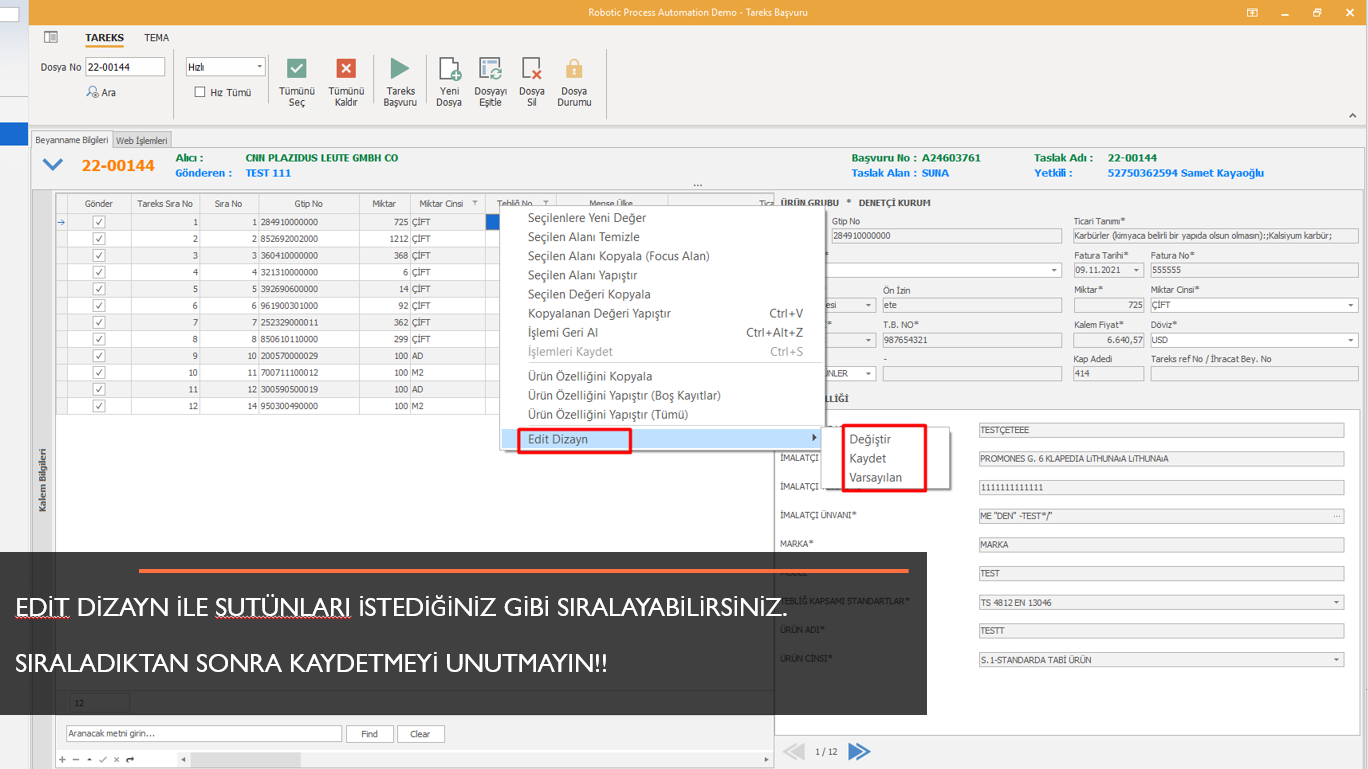Toggle Gönder checkbox for row 1
1368x769 pixels.
(98, 222)
